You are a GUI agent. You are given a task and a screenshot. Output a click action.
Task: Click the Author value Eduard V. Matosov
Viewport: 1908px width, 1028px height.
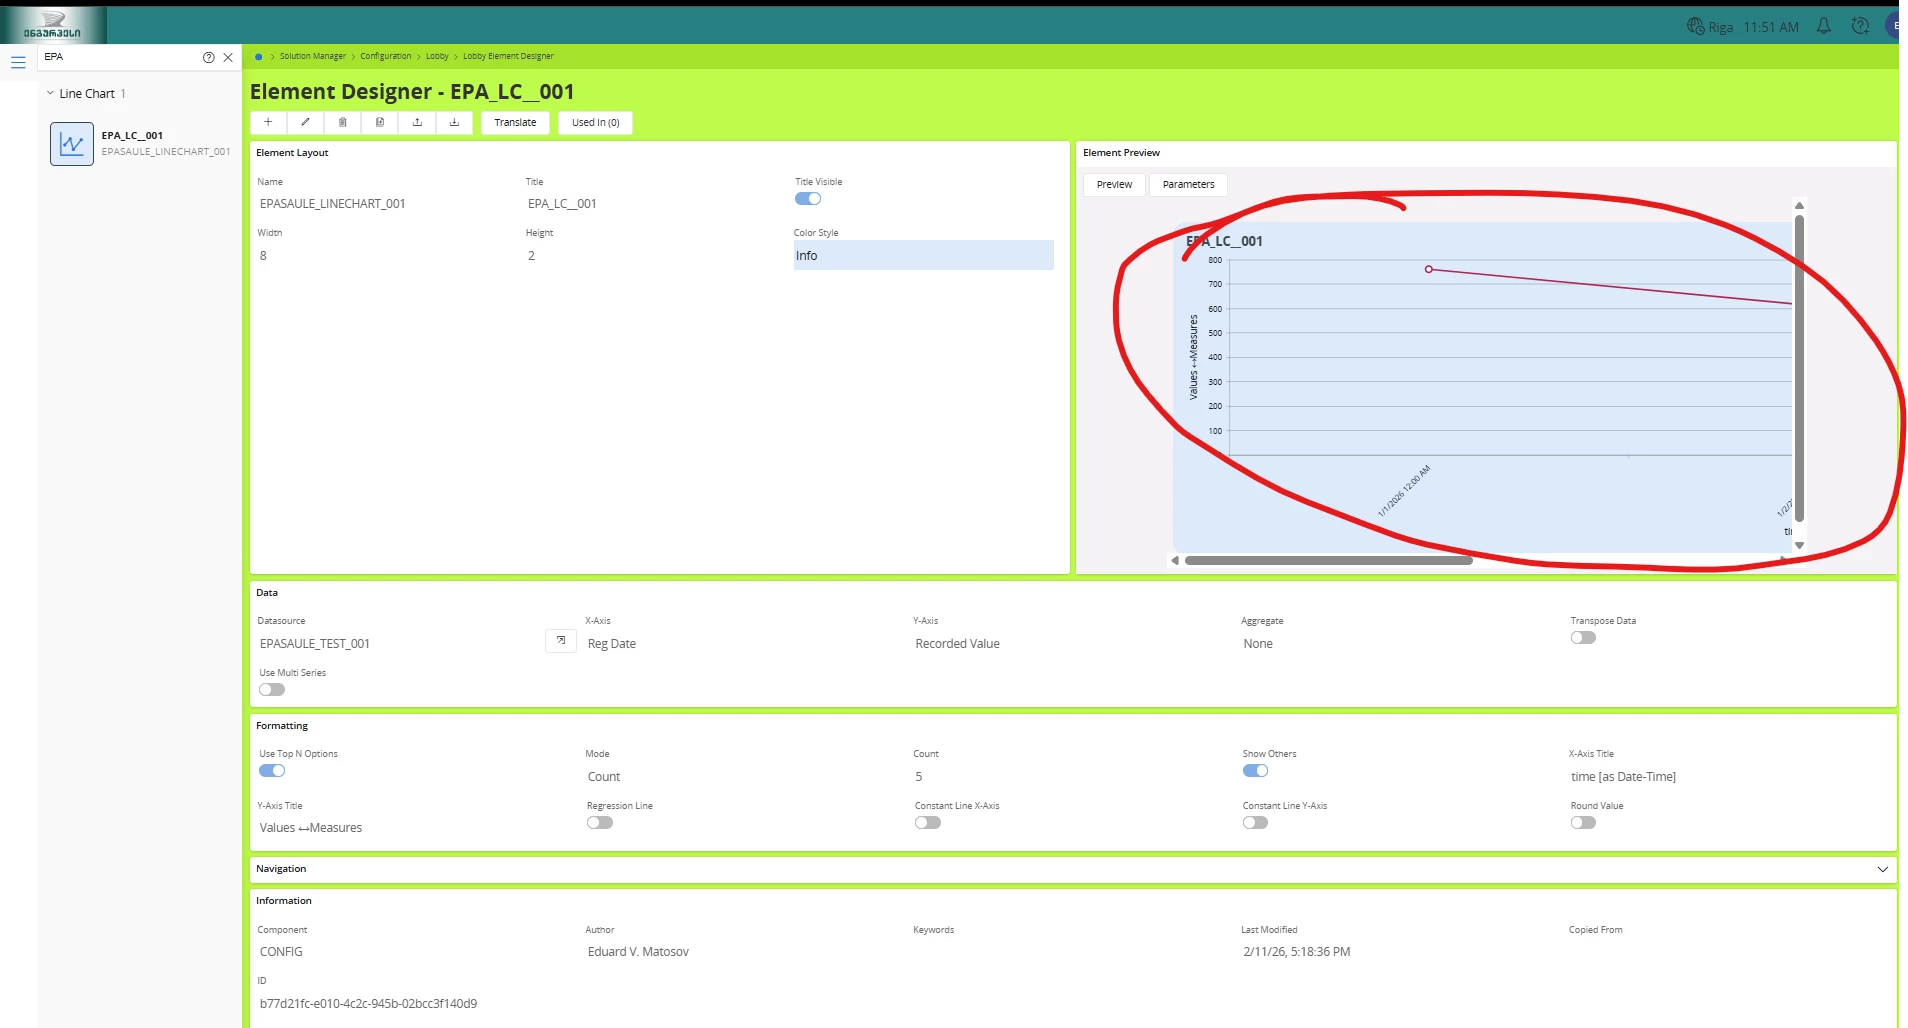click(638, 952)
